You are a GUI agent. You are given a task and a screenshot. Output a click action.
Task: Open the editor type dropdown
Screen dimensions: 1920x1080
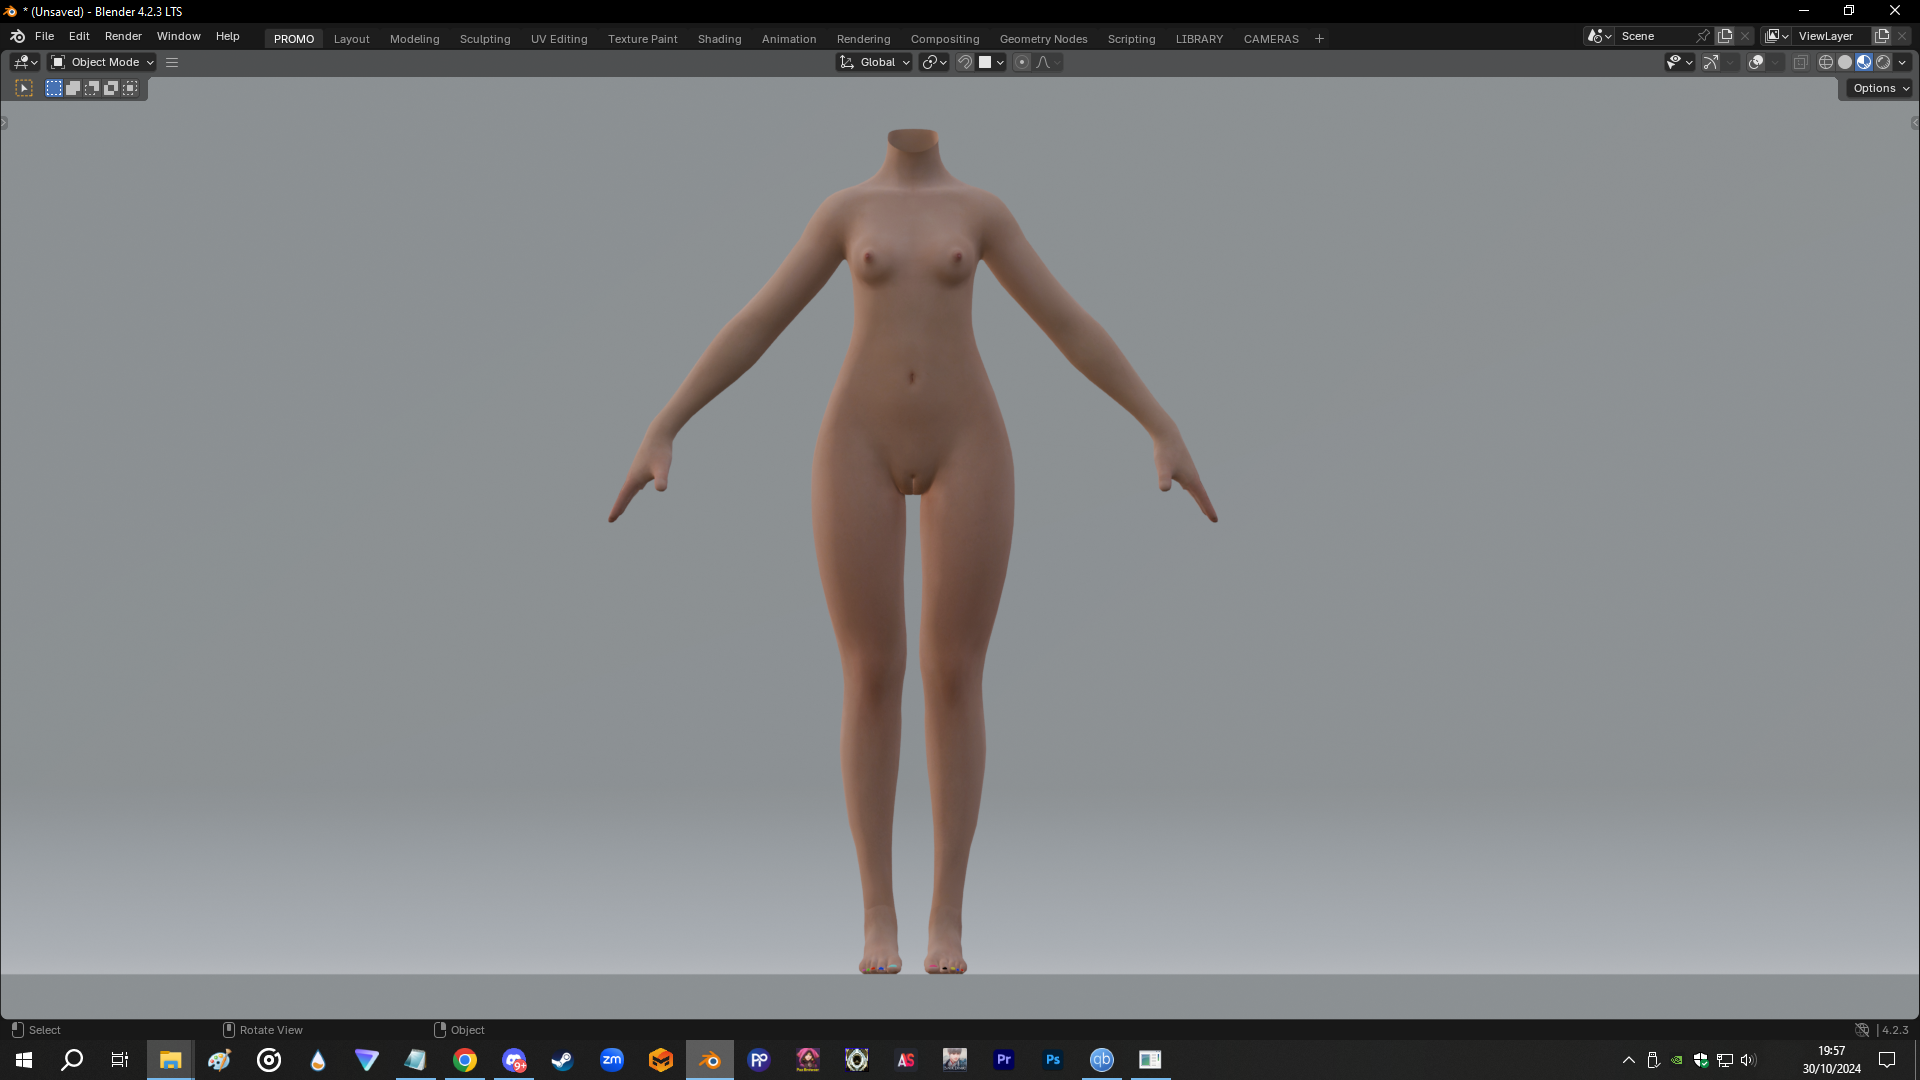pos(26,62)
